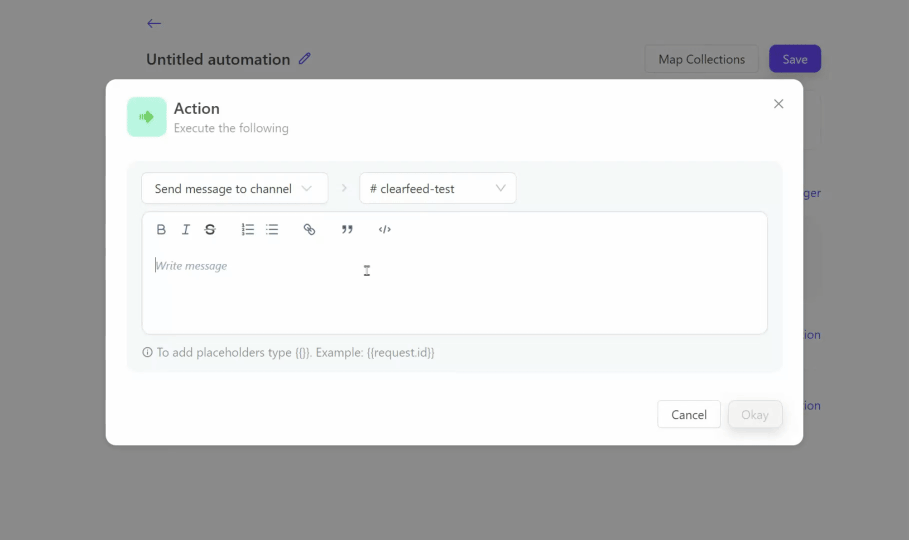The image size is (909, 540).
Task: Apply strikethrough formatting to message
Action: tap(210, 230)
